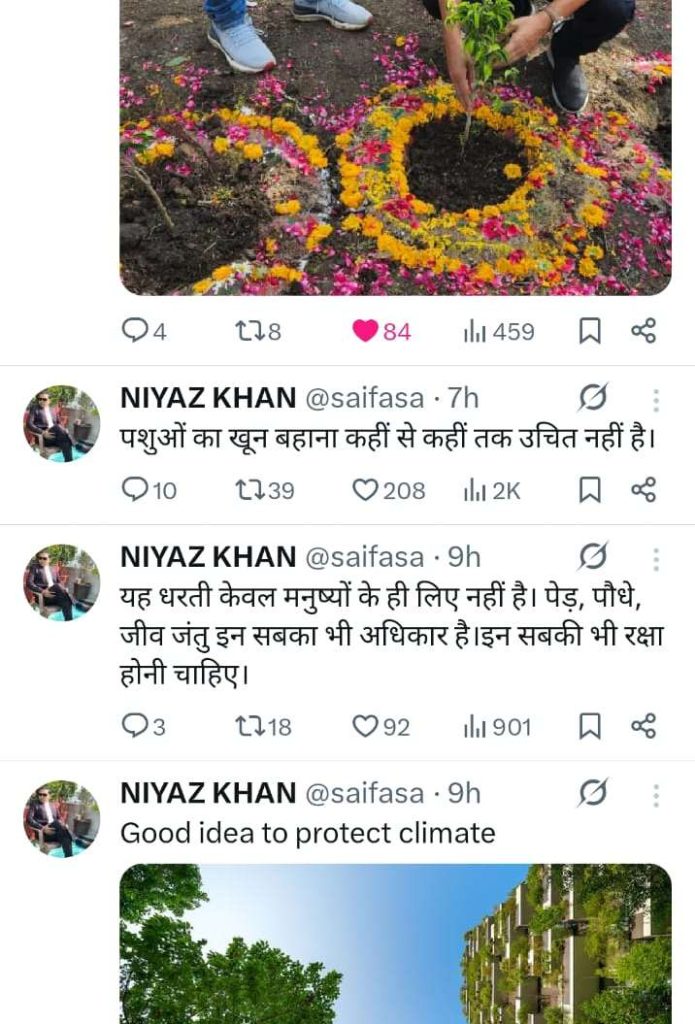Share the tweet with 901 views
This screenshot has width=695, height=1024.
644,726
